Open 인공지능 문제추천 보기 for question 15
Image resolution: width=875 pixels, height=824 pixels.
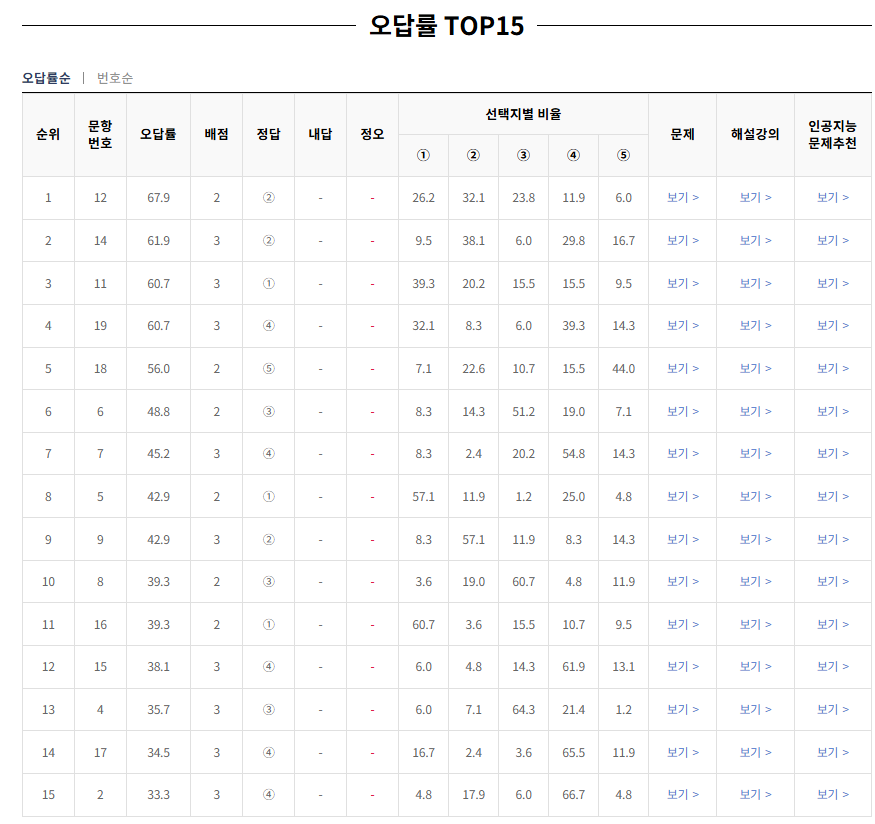pos(833,666)
